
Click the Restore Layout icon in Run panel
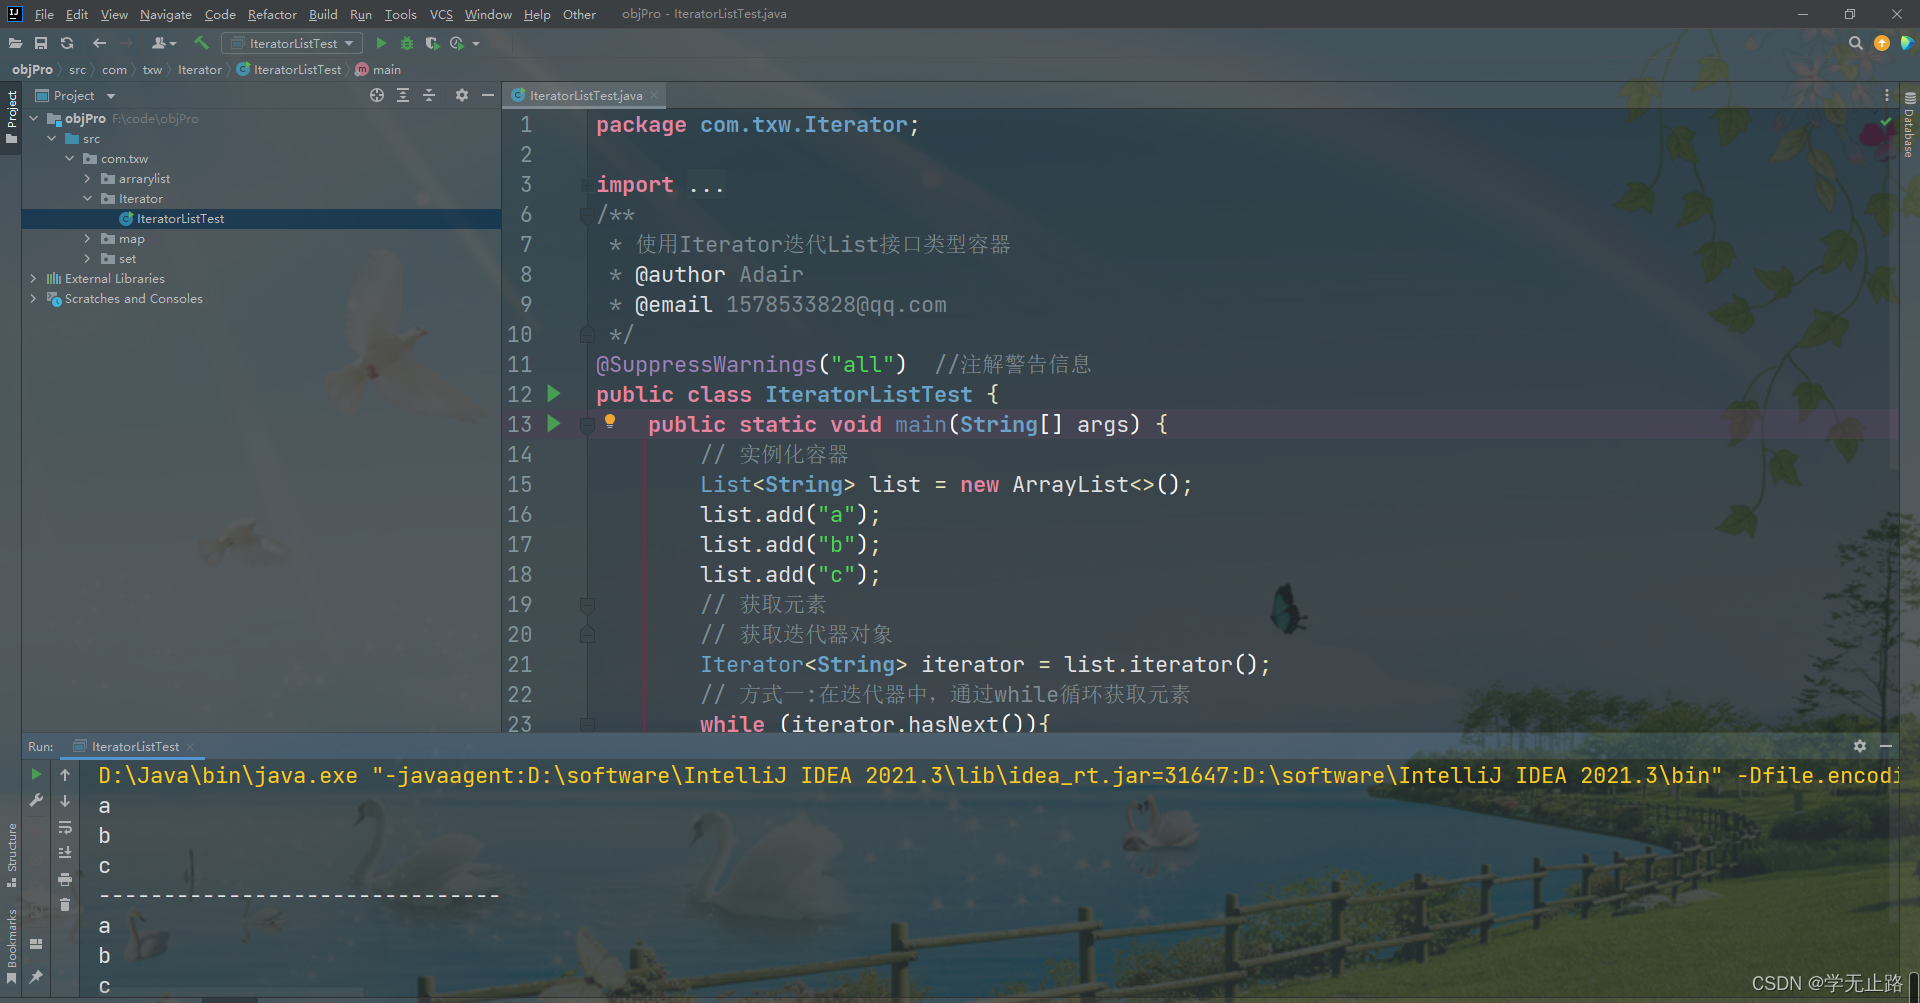click(36, 944)
